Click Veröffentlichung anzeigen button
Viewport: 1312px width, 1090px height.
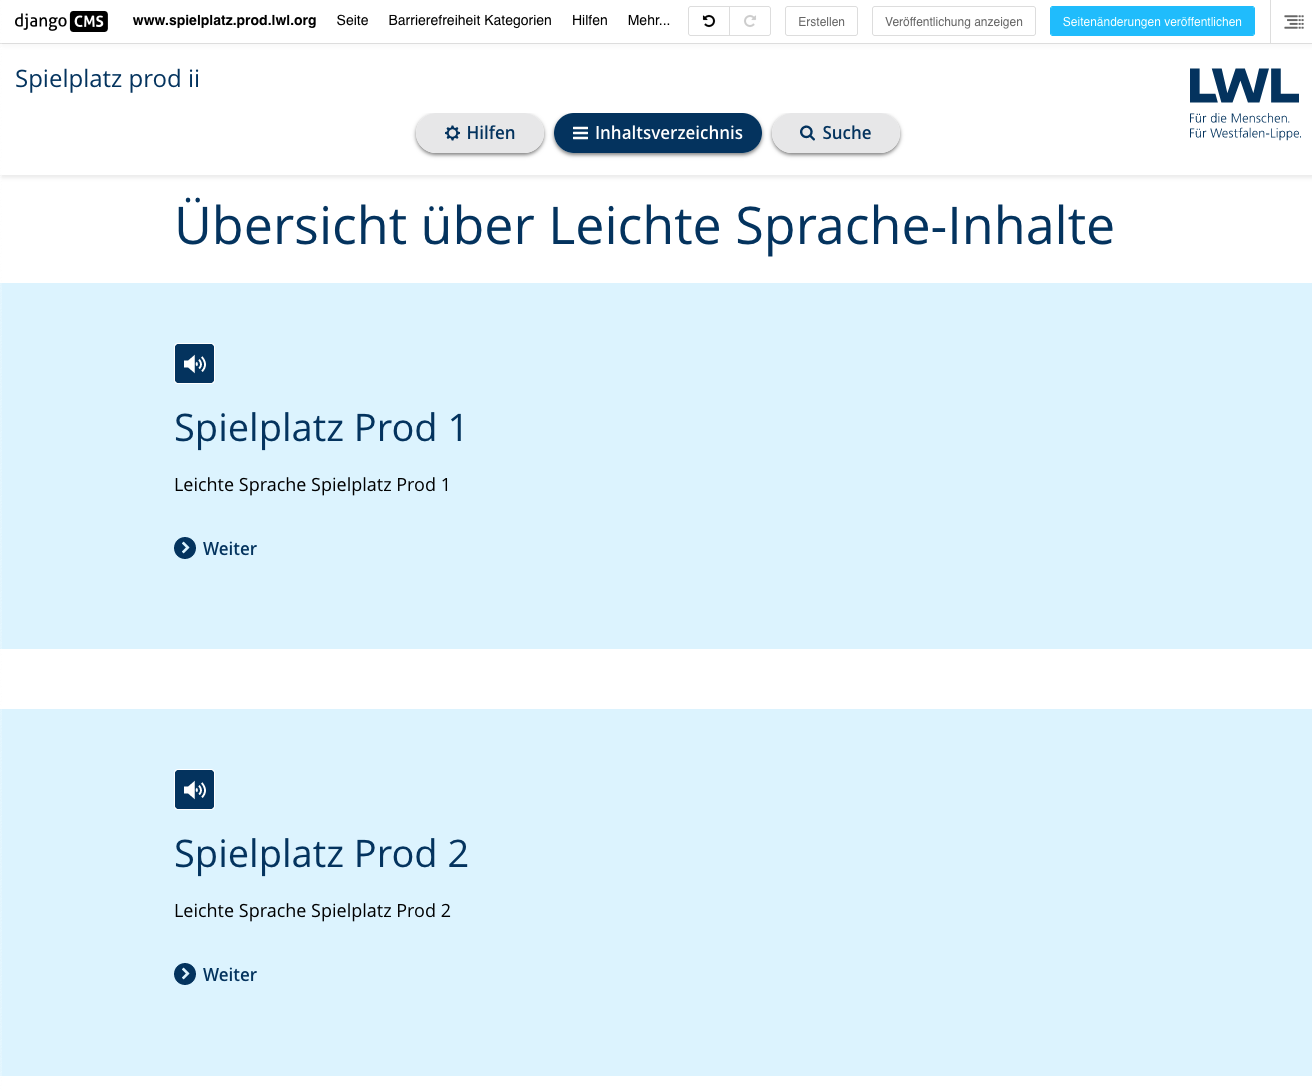tap(953, 21)
